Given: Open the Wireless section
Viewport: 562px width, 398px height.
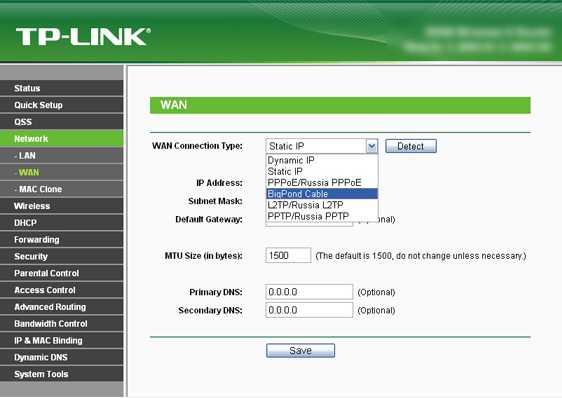Looking at the screenshot, I should tap(61, 206).
